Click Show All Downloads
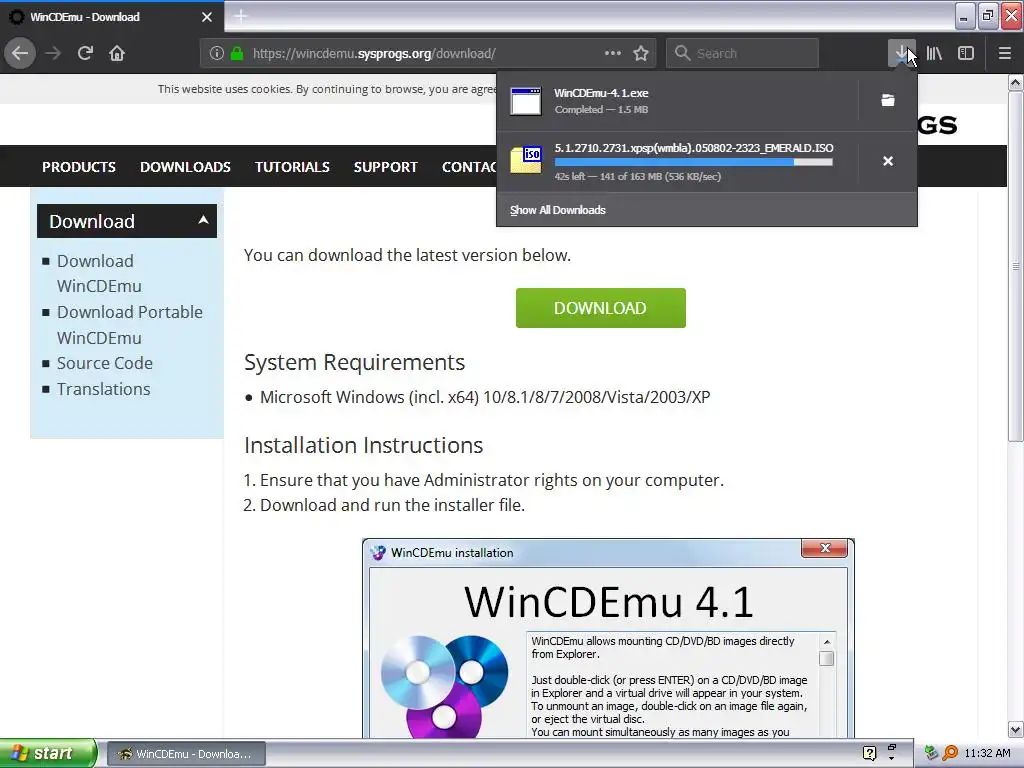The width and height of the screenshot is (1024, 768). (558, 210)
